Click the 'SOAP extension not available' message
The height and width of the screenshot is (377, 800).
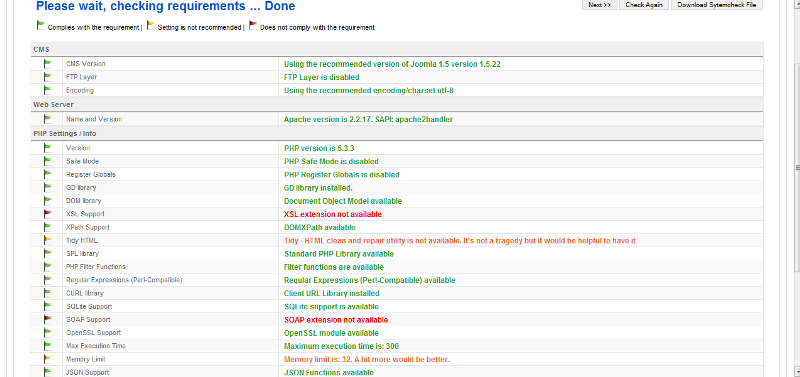(x=336, y=320)
